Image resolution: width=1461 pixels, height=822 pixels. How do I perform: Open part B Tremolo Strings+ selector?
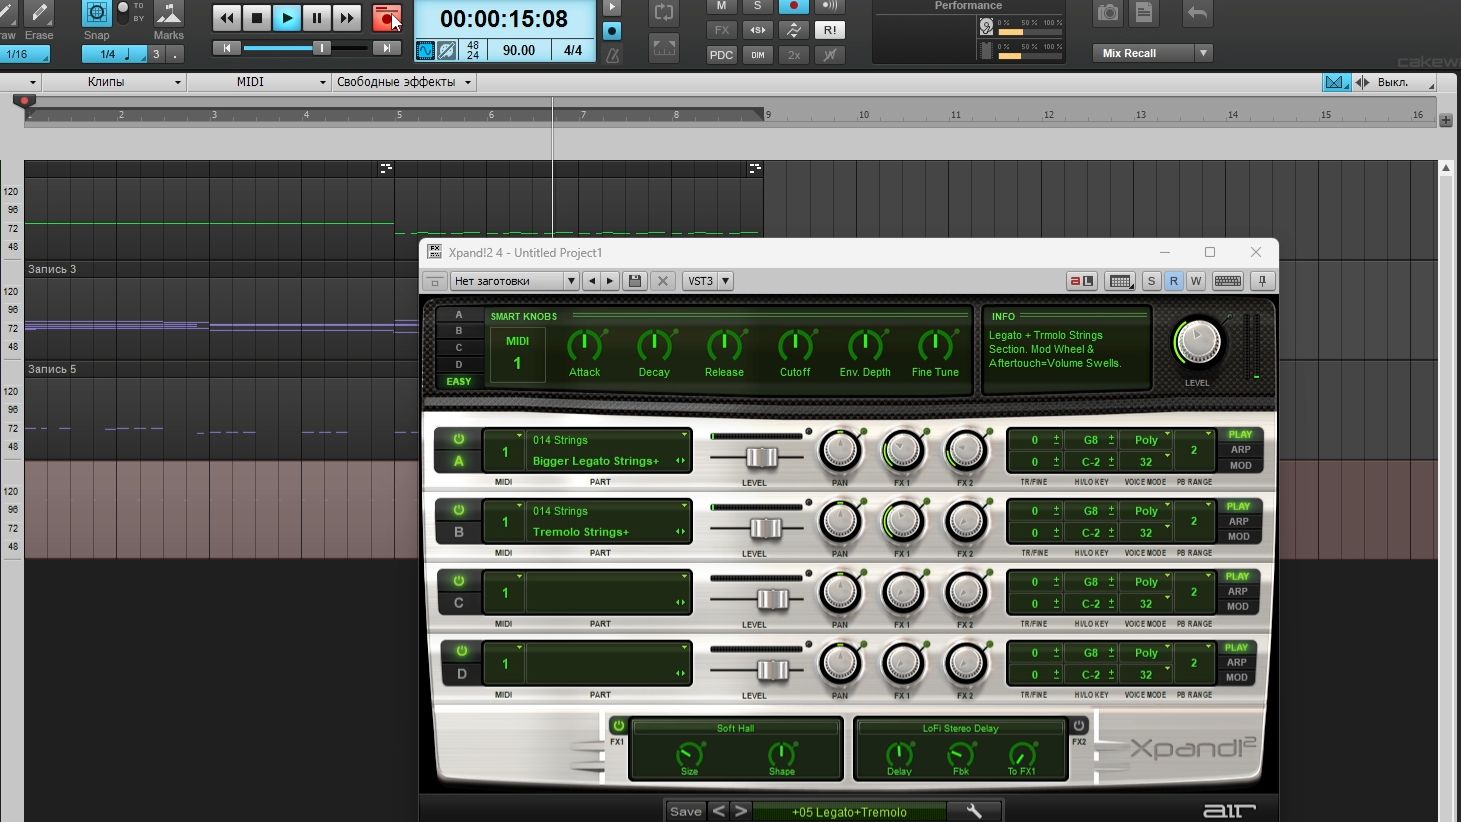click(609, 532)
